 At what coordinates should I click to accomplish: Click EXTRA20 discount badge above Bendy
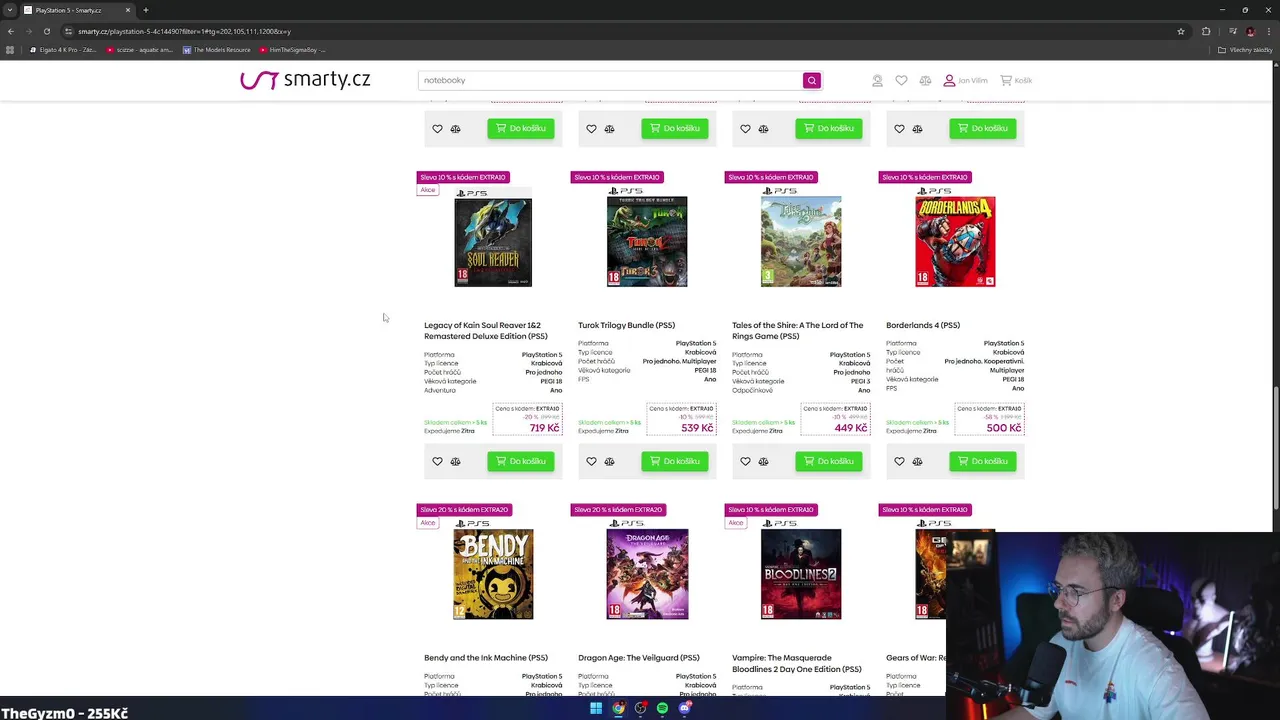(464, 510)
